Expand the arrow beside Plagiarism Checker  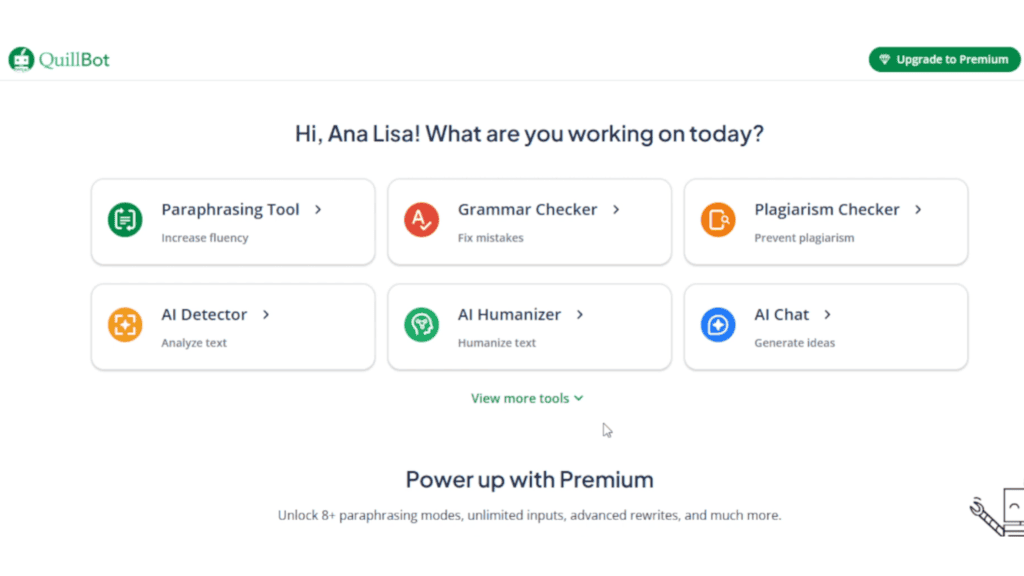(917, 210)
